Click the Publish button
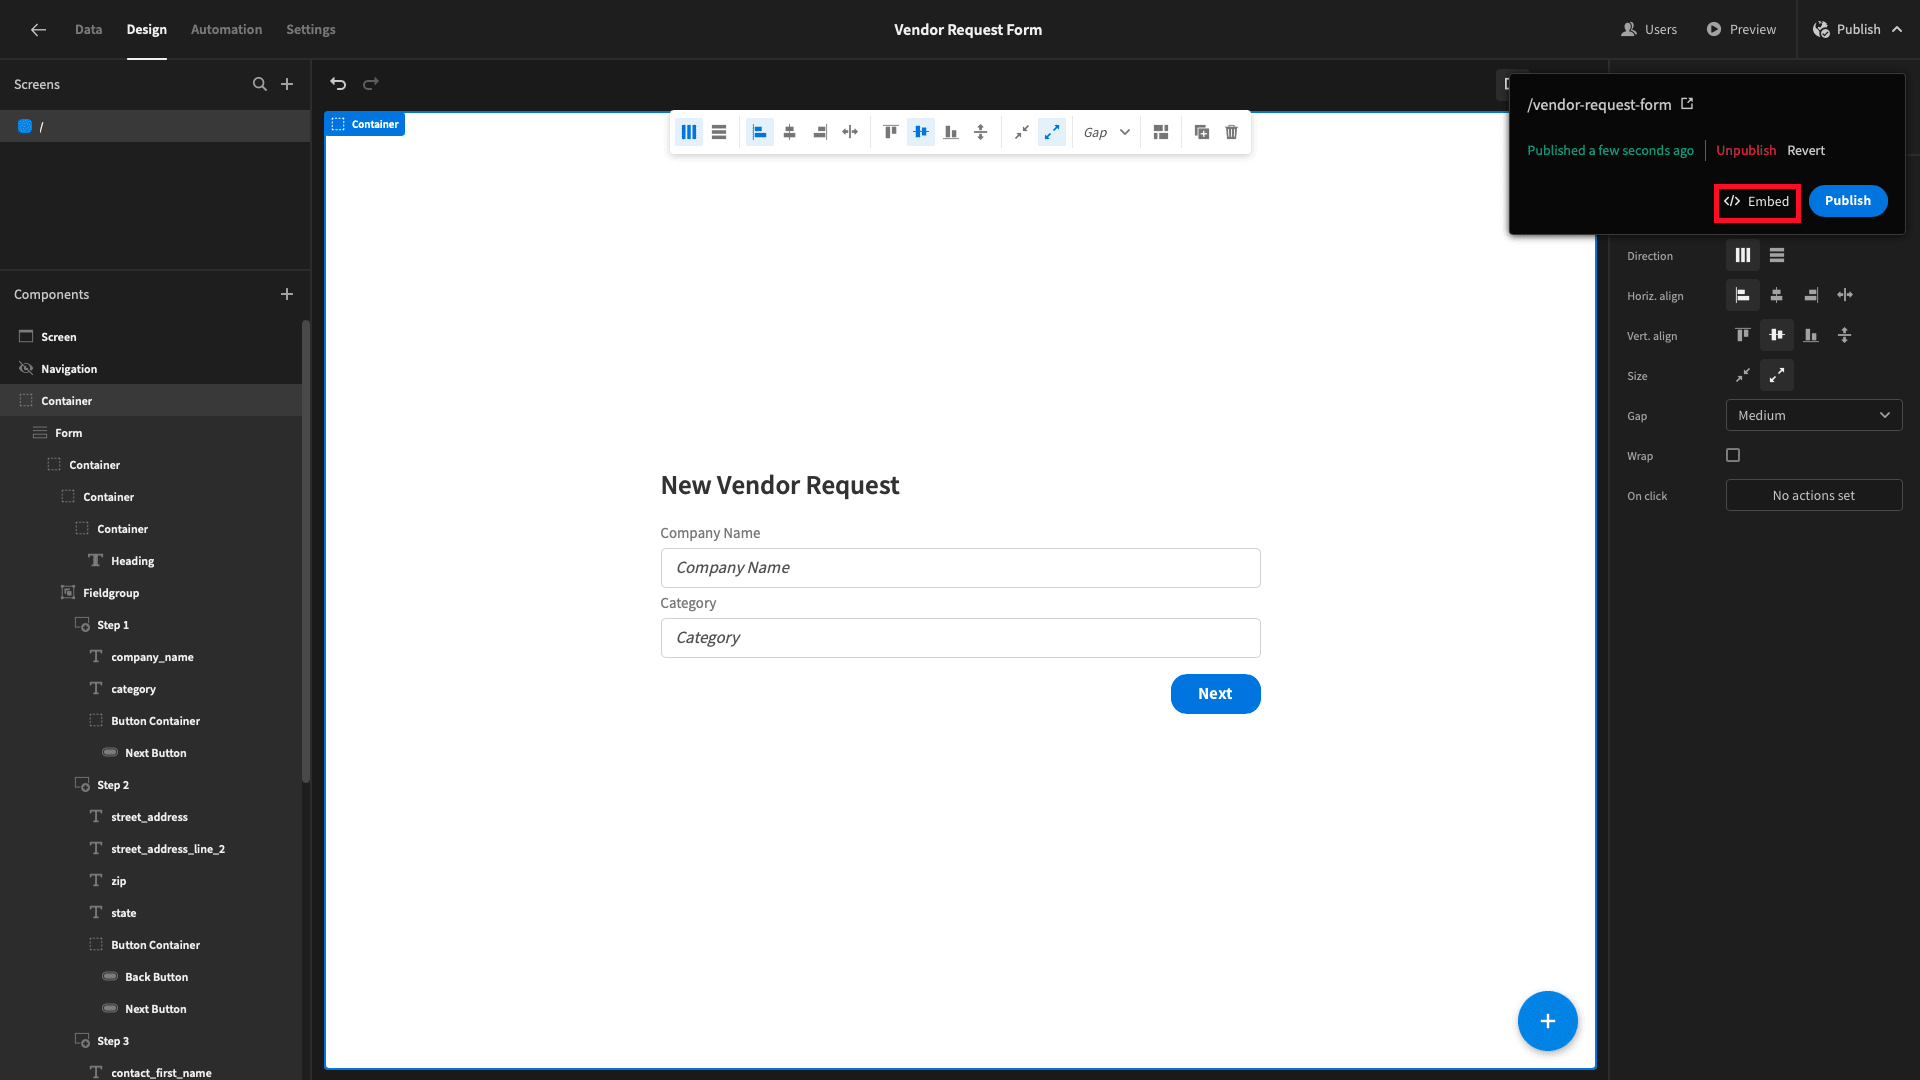Image resolution: width=1920 pixels, height=1080 pixels. tap(1847, 200)
